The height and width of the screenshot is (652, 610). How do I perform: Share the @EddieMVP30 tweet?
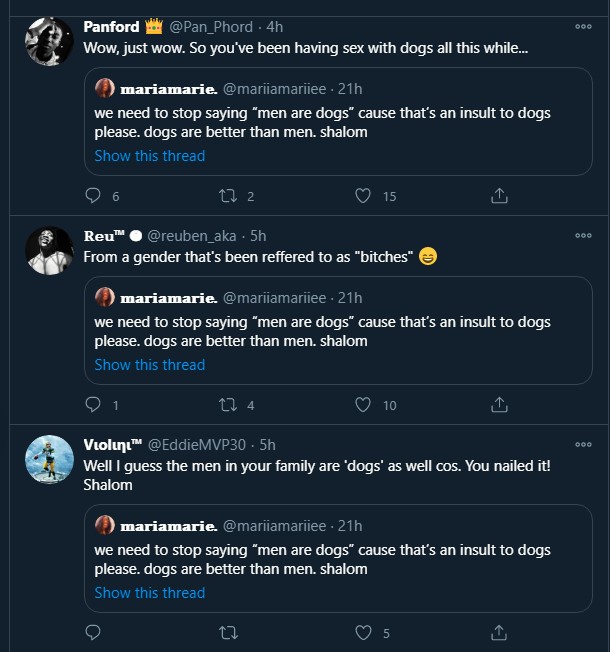point(499,633)
